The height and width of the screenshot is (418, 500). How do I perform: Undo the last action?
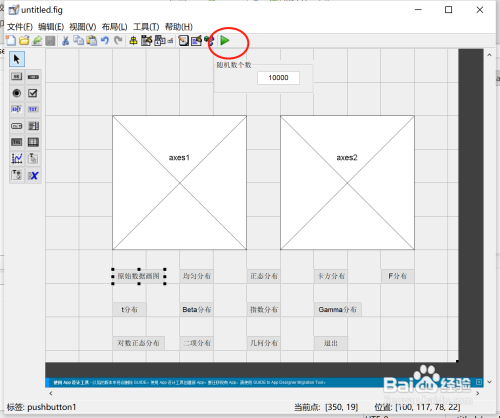pos(105,40)
